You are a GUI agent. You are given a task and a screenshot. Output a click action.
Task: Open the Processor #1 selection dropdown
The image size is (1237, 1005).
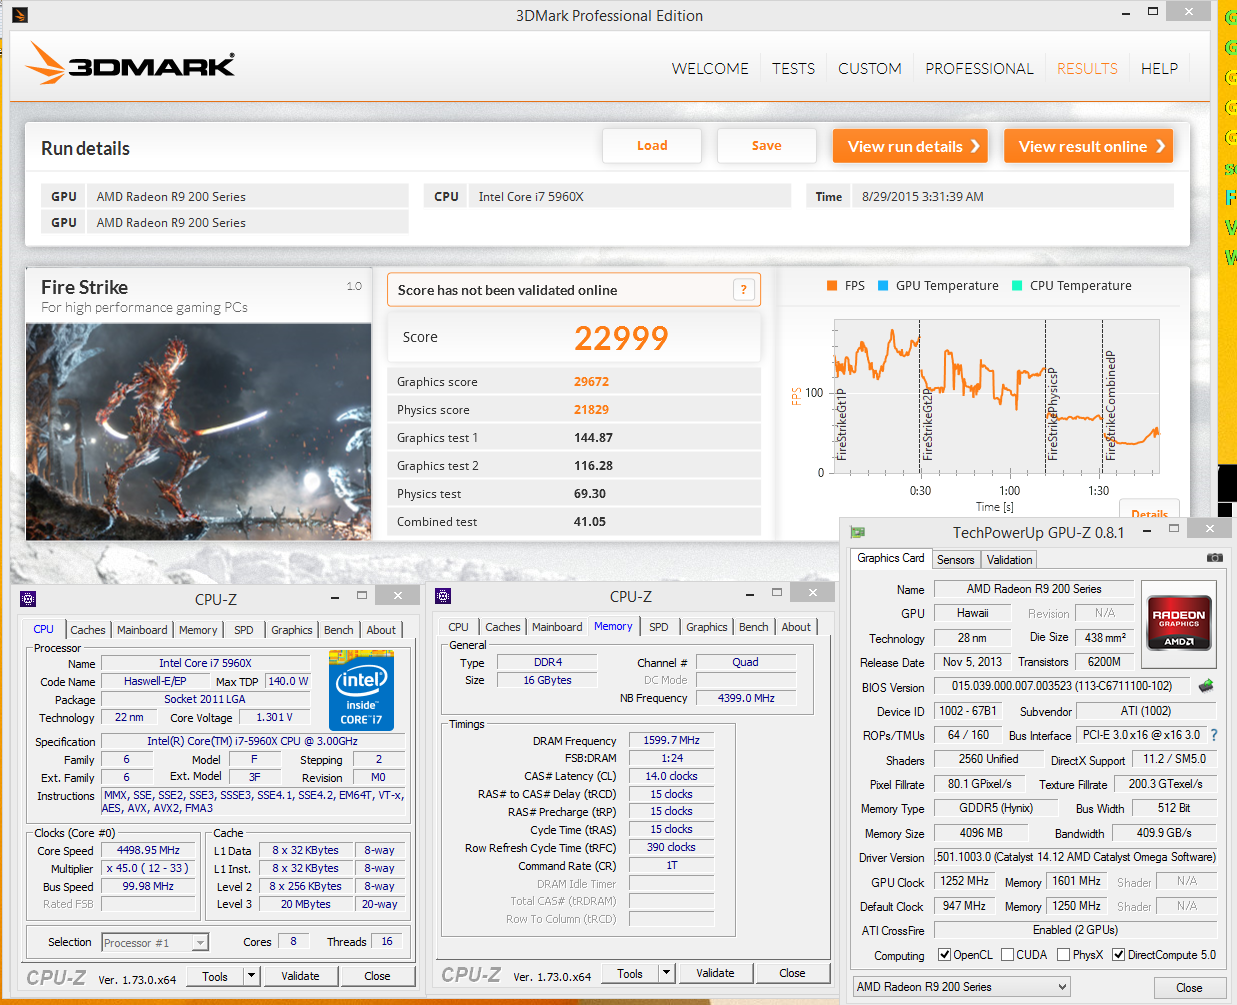154,942
